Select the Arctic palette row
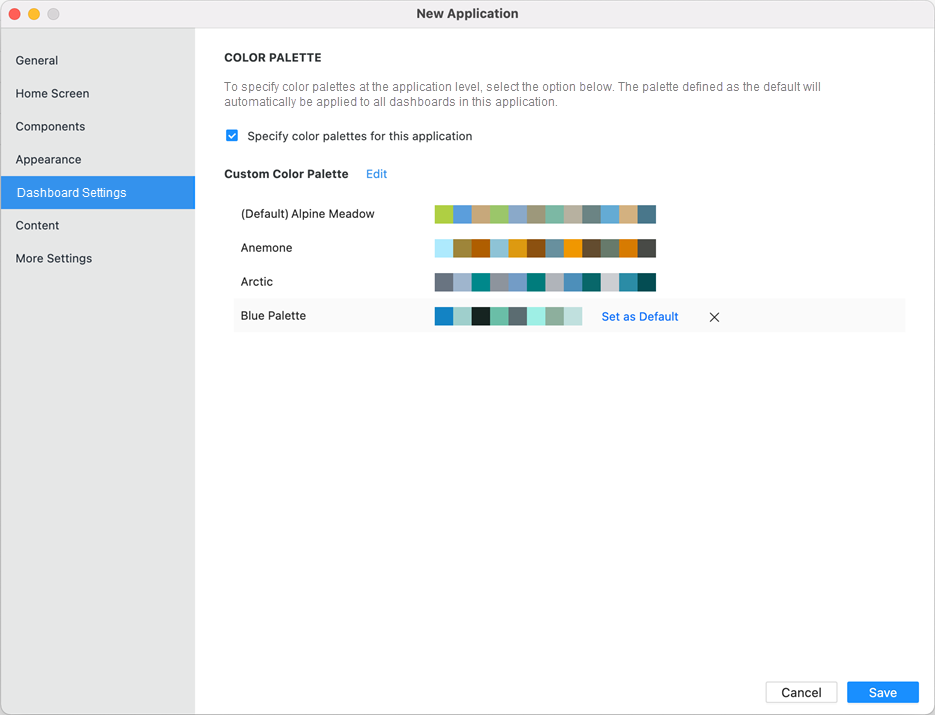The image size is (935, 715). click(257, 282)
